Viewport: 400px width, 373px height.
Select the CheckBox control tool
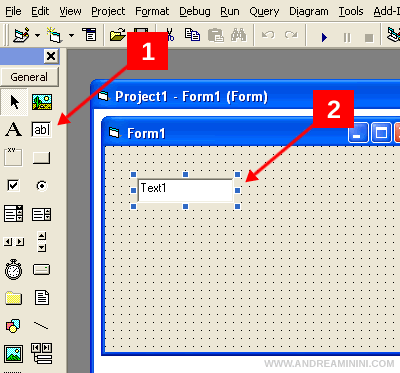[13, 185]
